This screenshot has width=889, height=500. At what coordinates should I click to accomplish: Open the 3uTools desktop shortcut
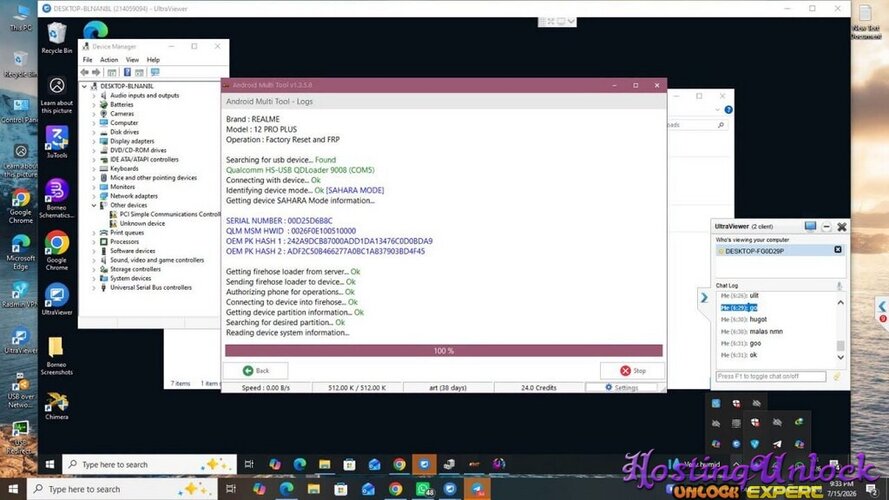[x=57, y=142]
